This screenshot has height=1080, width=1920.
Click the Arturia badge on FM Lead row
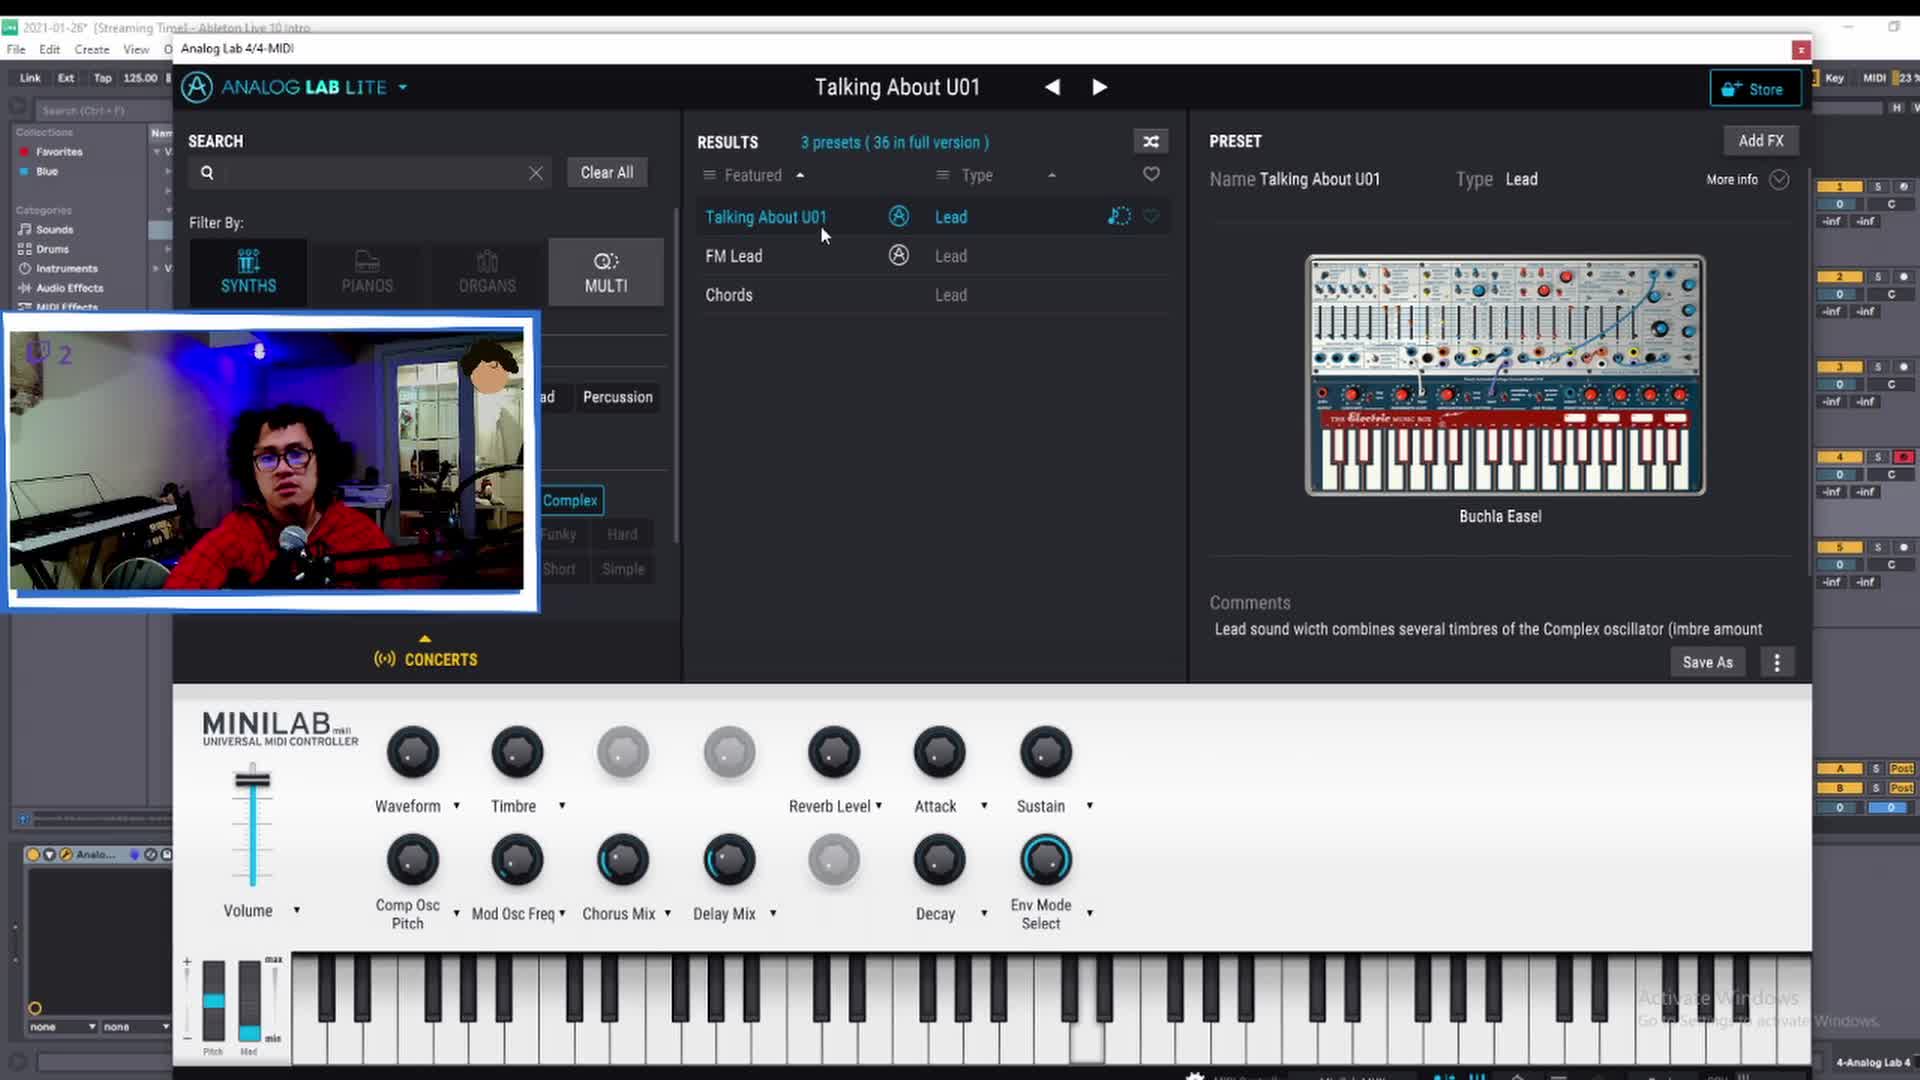899,255
